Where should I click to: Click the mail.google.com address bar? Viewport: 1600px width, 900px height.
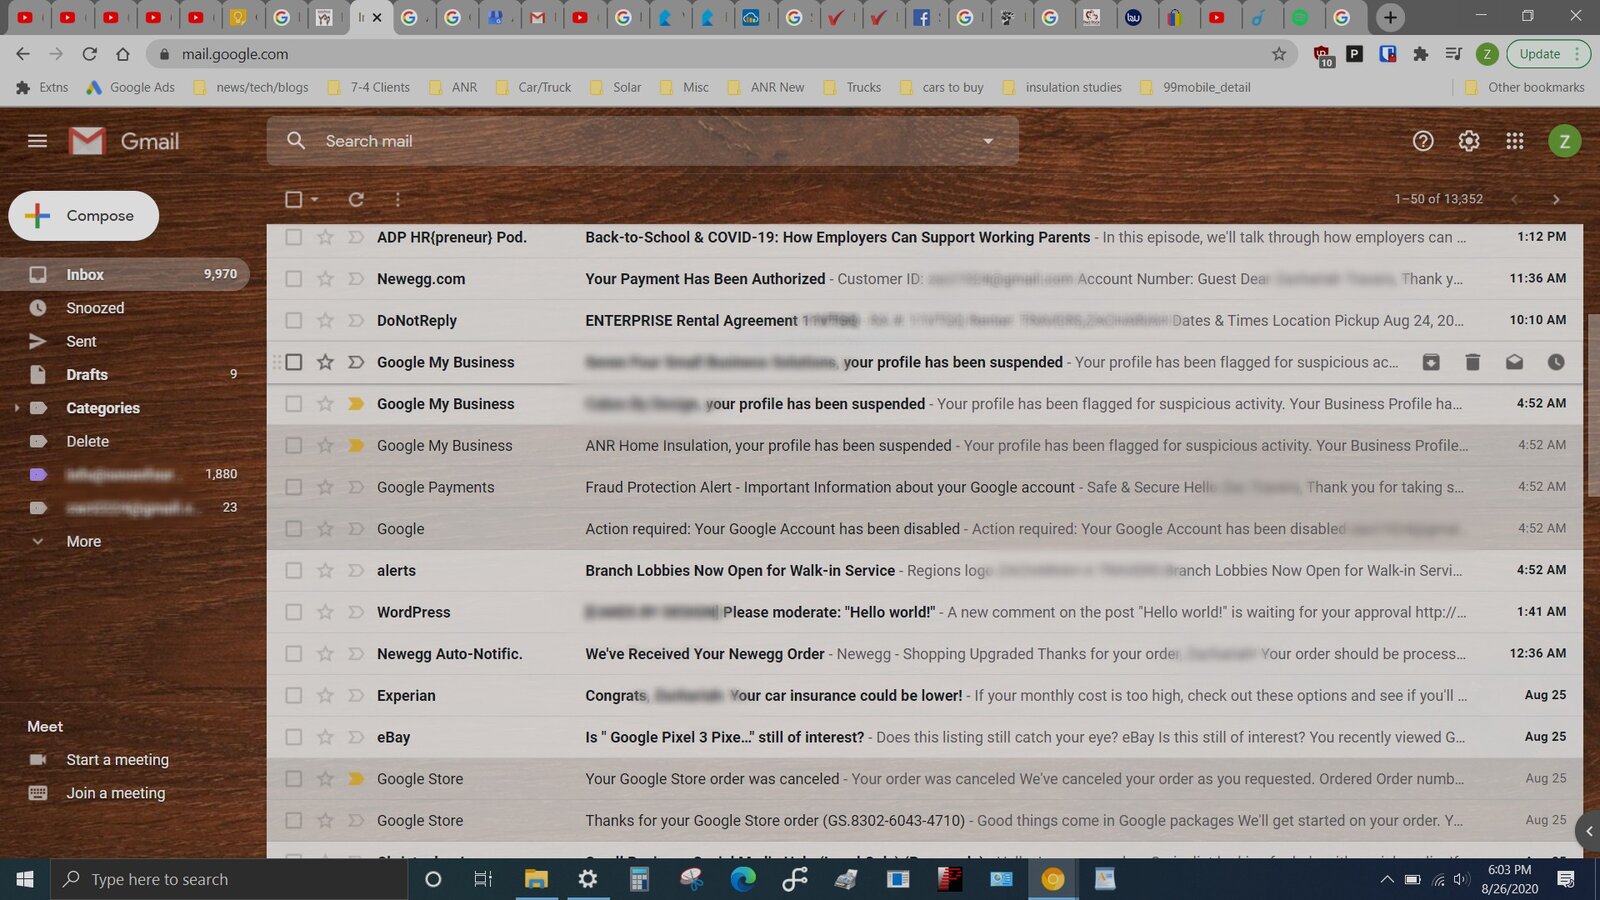click(718, 54)
